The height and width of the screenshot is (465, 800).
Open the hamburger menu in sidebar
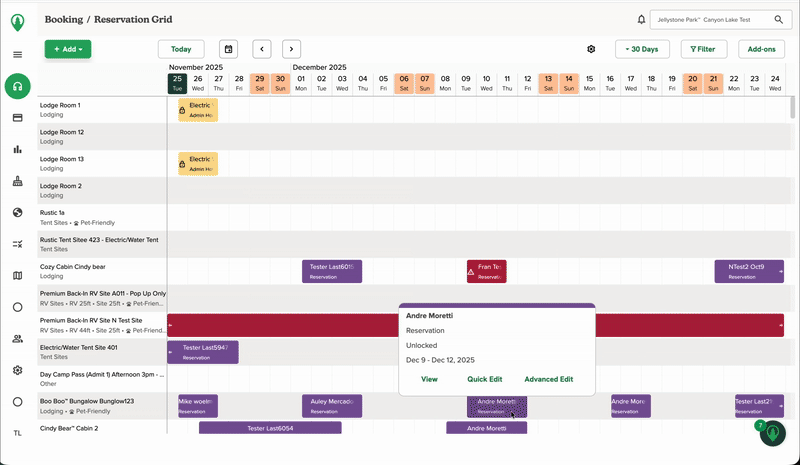click(17, 55)
